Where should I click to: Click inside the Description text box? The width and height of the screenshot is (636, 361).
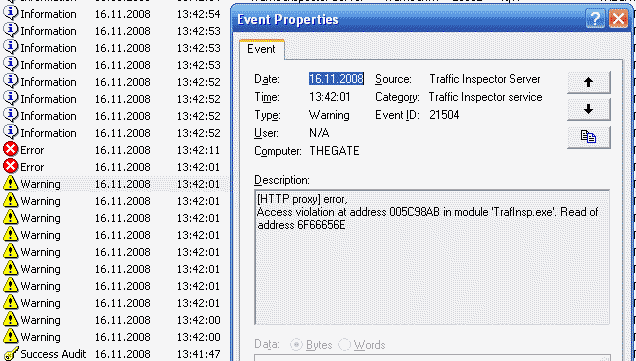coord(432,257)
